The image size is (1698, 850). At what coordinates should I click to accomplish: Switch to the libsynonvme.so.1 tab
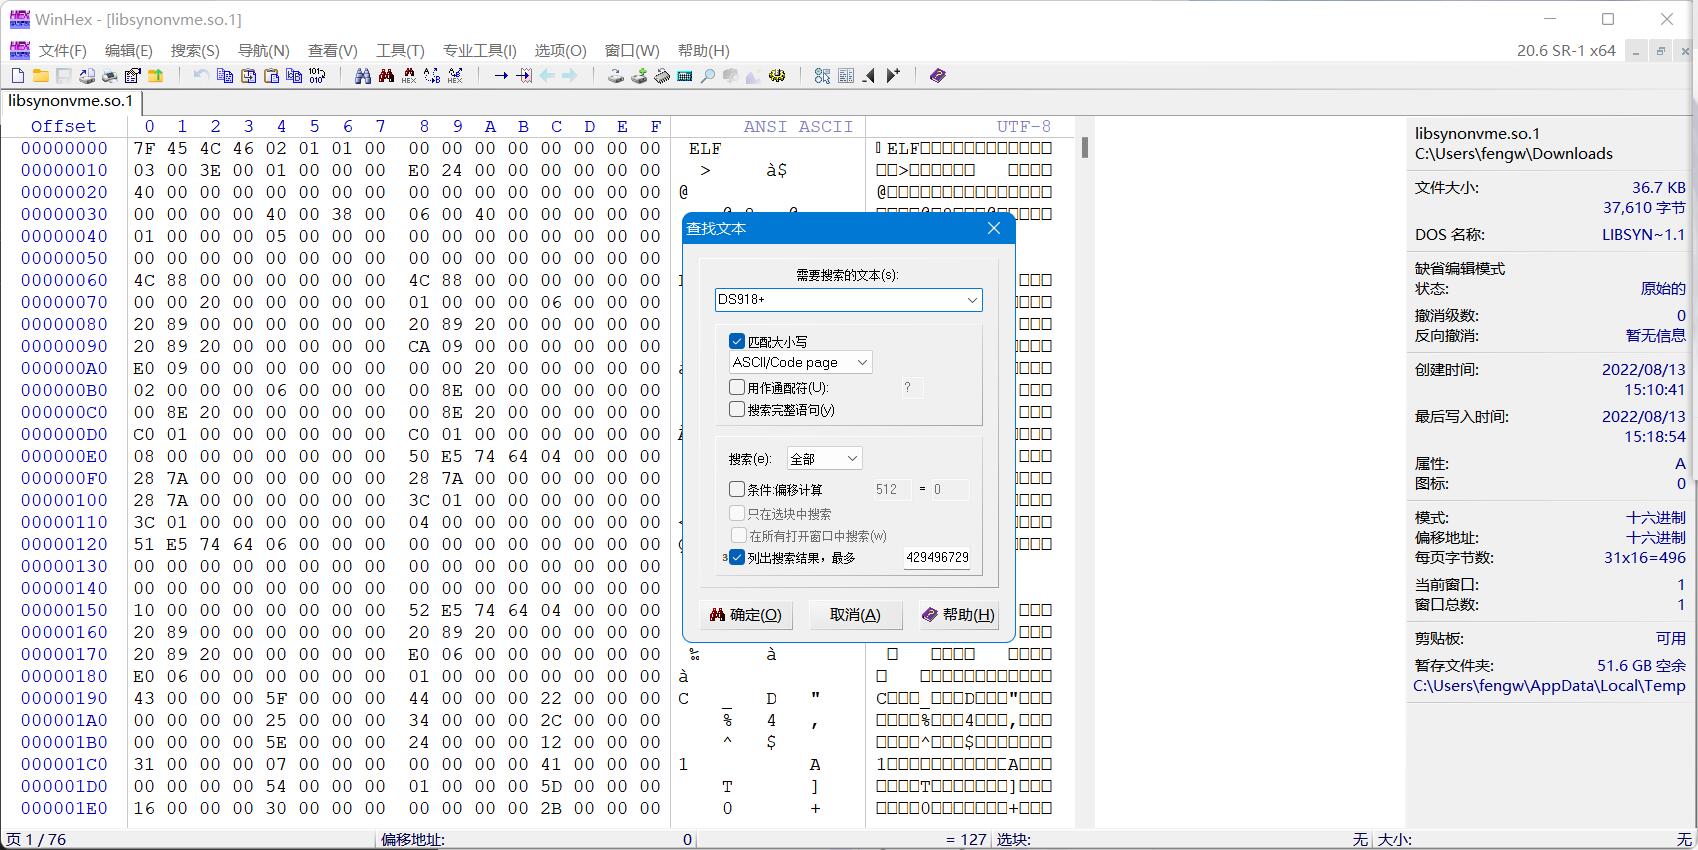pyautogui.click(x=70, y=101)
